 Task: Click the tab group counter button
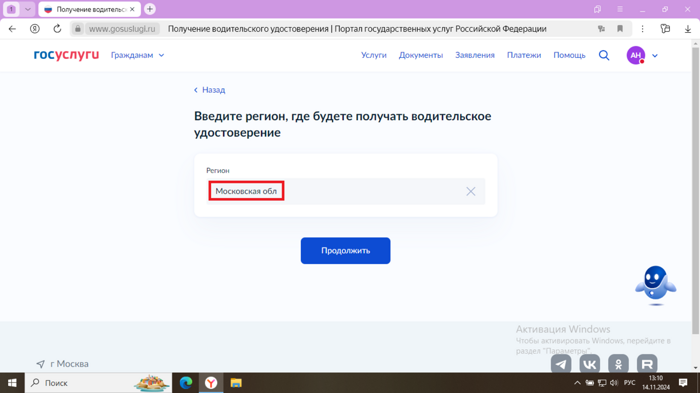[x=12, y=9]
